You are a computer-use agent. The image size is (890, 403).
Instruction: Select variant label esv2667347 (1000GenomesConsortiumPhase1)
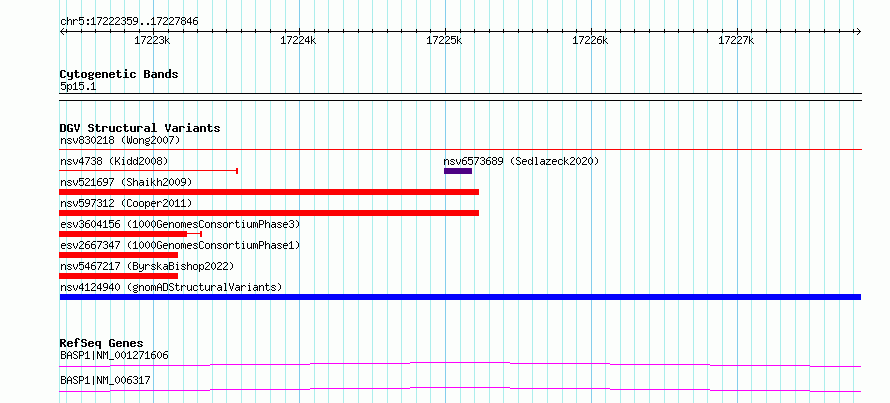180,245
